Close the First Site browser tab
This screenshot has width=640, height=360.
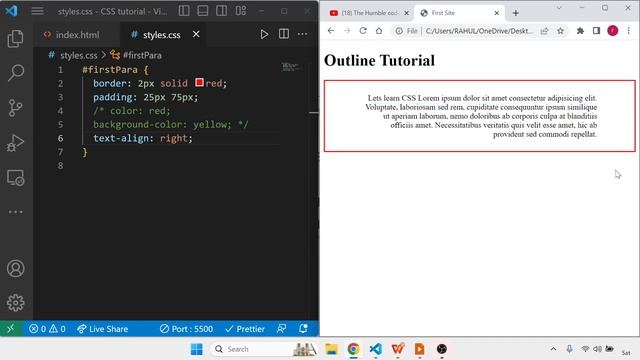click(x=497, y=13)
